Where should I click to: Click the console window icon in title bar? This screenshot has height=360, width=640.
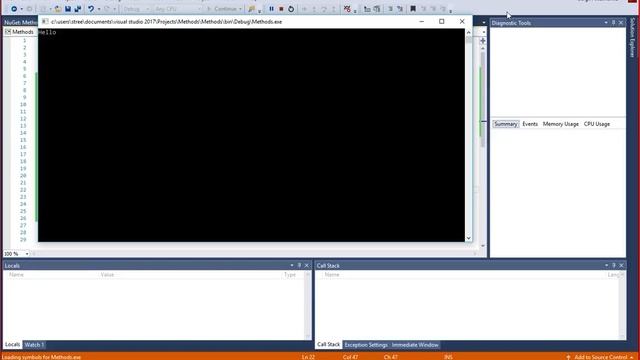point(45,21)
